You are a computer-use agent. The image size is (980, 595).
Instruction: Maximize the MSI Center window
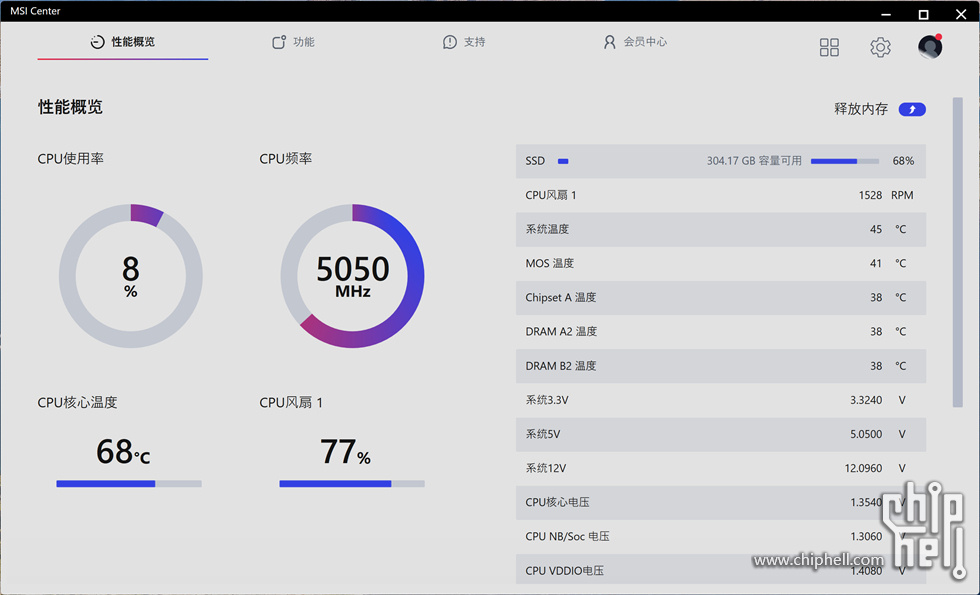coord(923,13)
